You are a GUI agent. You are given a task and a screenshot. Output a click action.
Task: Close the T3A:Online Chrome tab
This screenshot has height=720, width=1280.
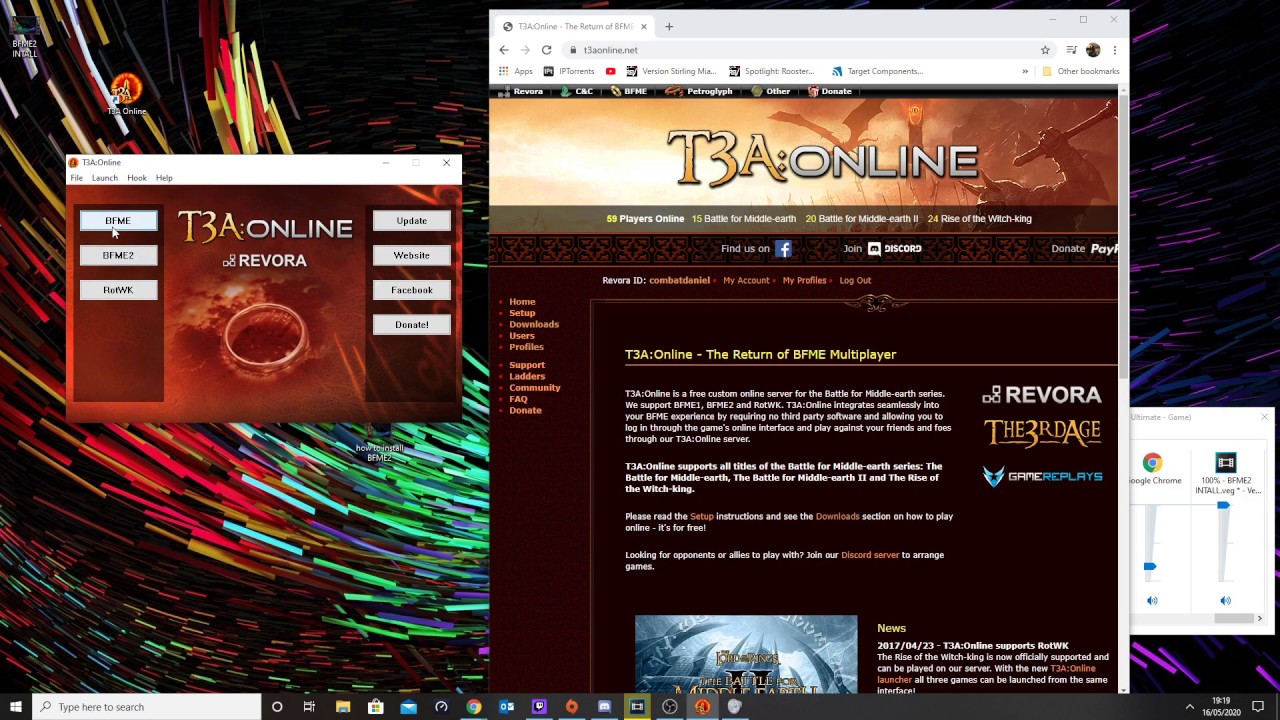tap(644, 26)
